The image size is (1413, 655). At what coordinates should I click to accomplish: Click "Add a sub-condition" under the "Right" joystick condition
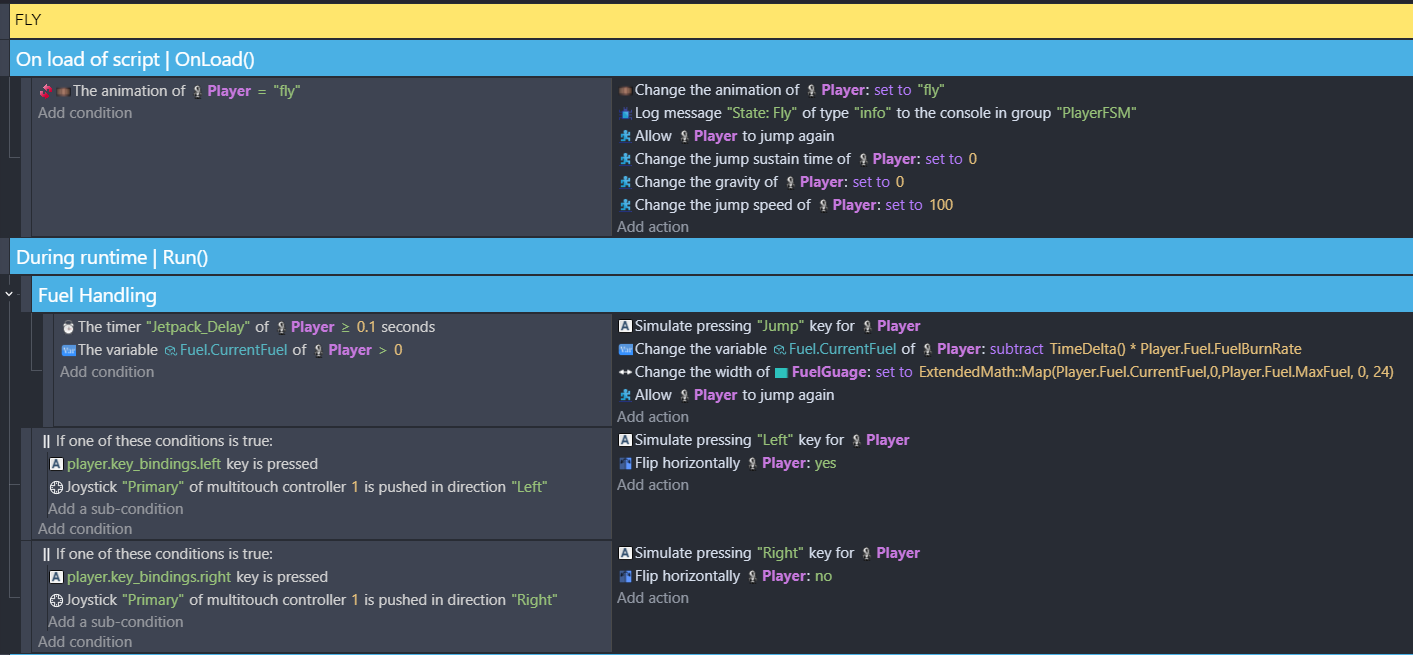pyautogui.click(x=116, y=622)
